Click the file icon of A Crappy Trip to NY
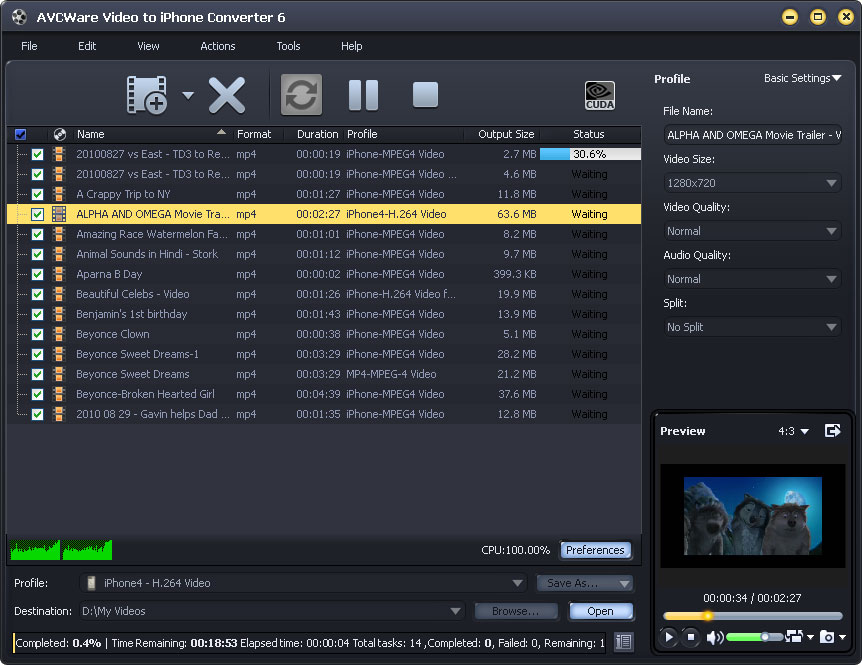This screenshot has width=862, height=665. pos(59,194)
